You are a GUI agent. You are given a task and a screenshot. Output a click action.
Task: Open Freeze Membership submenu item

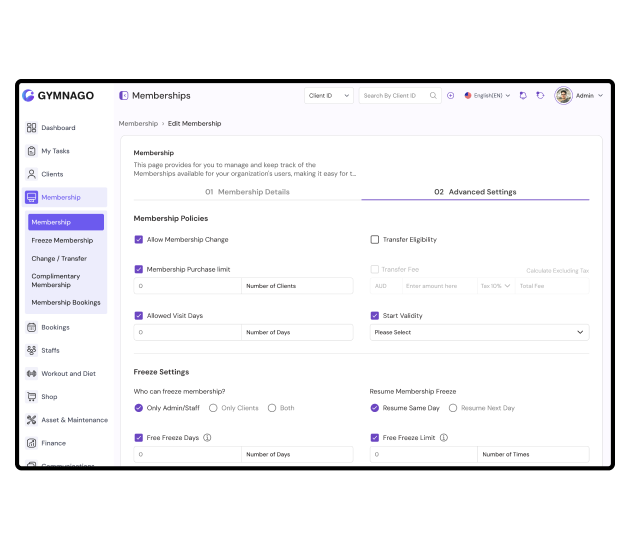coord(62,240)
